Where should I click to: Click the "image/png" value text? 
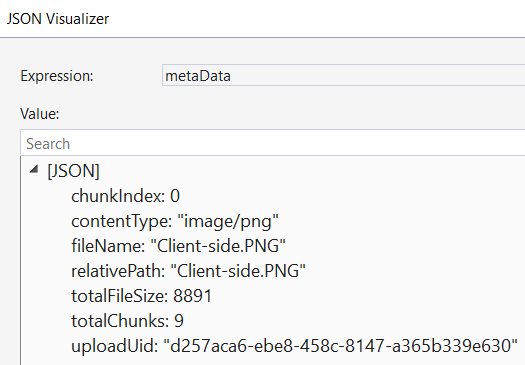tap(228, 221)
